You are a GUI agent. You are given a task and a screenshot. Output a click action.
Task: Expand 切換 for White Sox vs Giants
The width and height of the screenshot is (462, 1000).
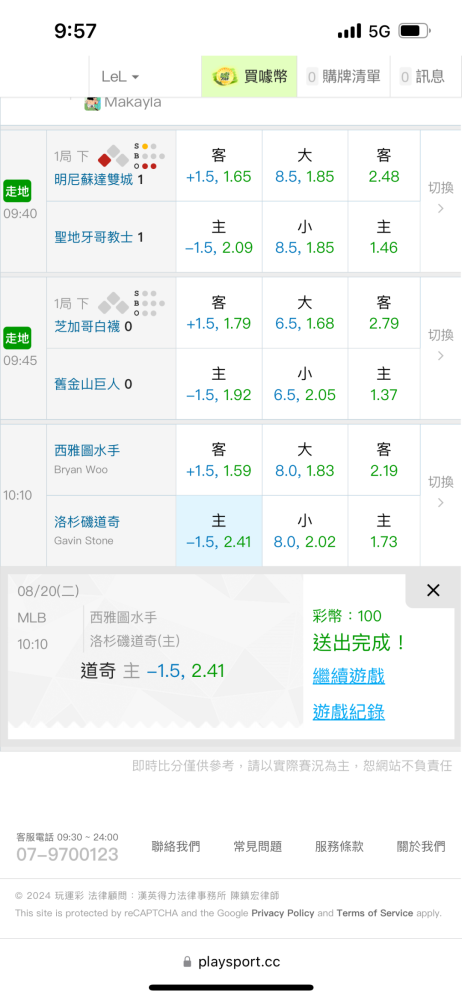pyautogui.click(x=440, y=344)
